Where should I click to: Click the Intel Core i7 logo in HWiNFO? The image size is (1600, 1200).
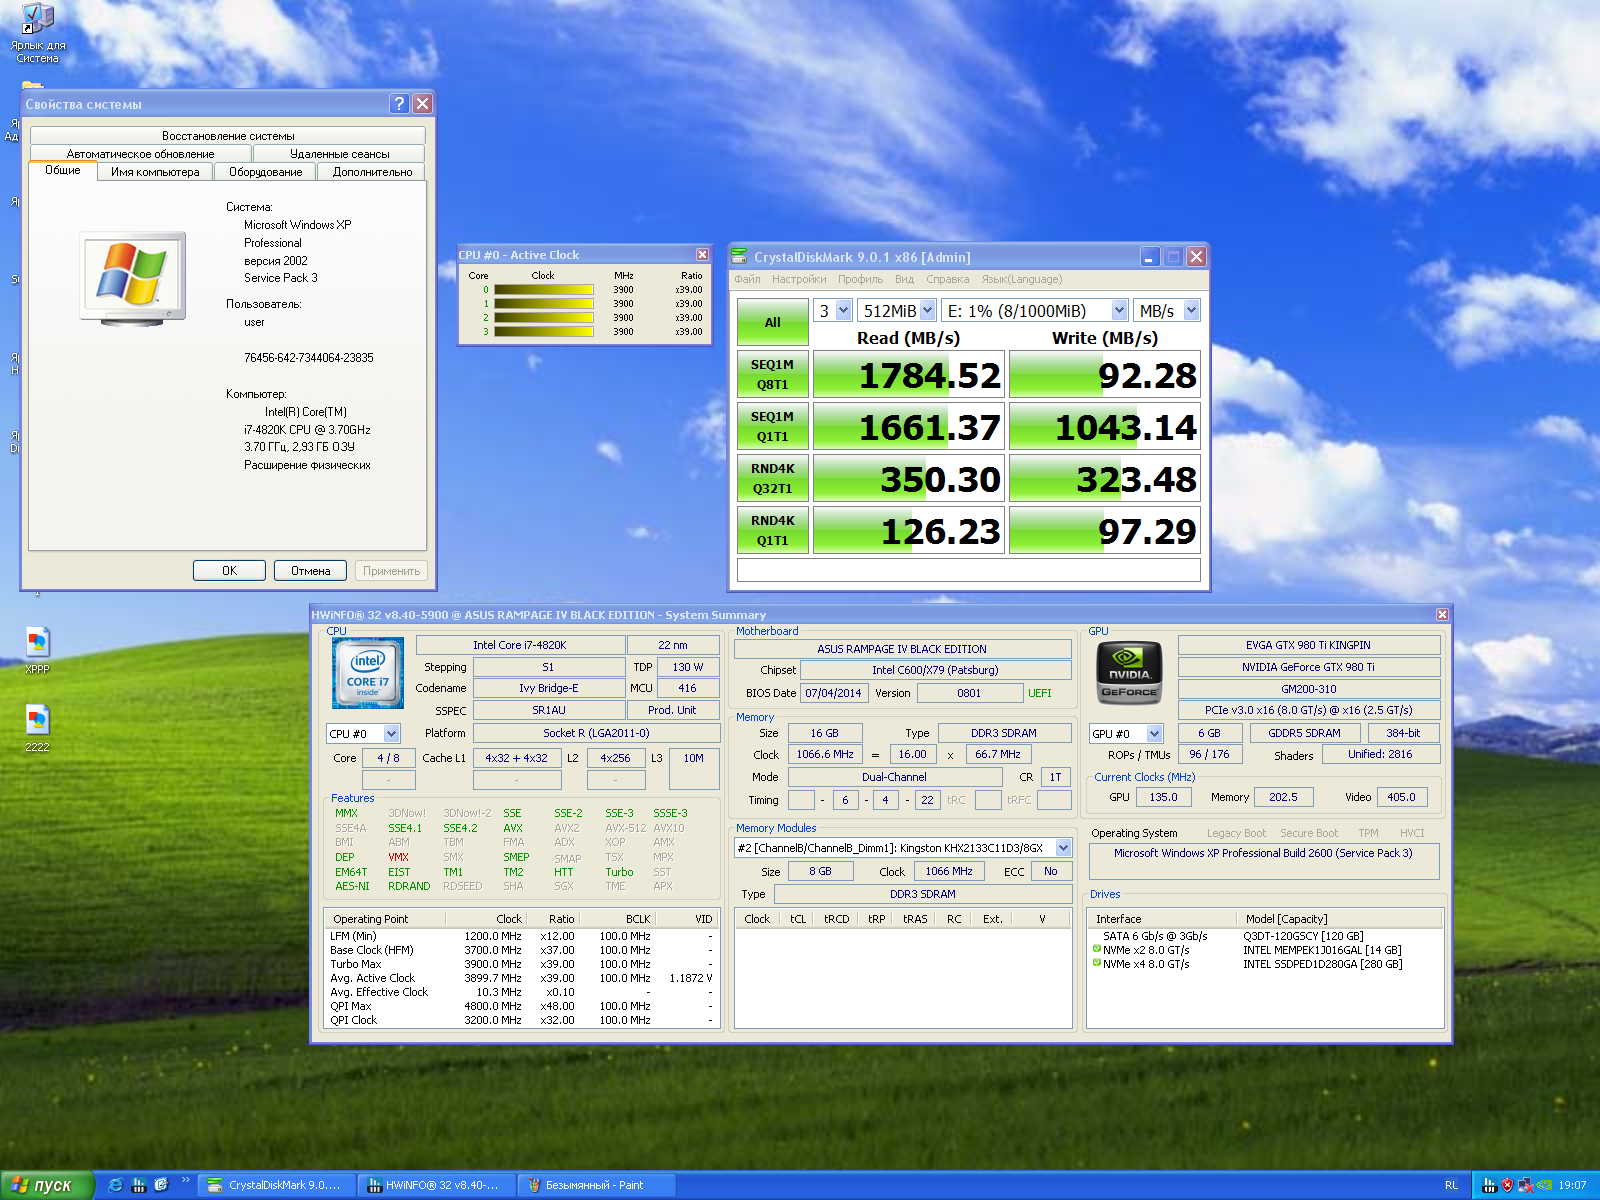tap(368, 673)
